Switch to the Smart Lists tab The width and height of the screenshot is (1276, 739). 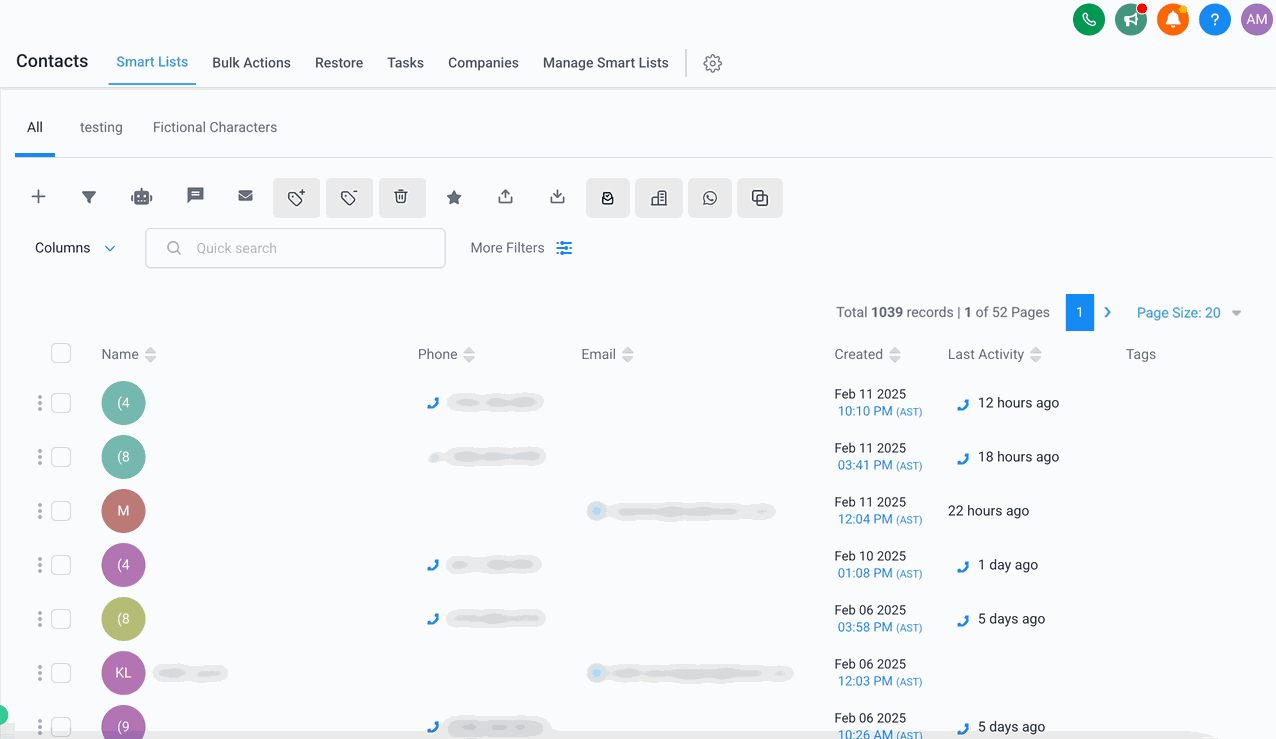[152, 62]
